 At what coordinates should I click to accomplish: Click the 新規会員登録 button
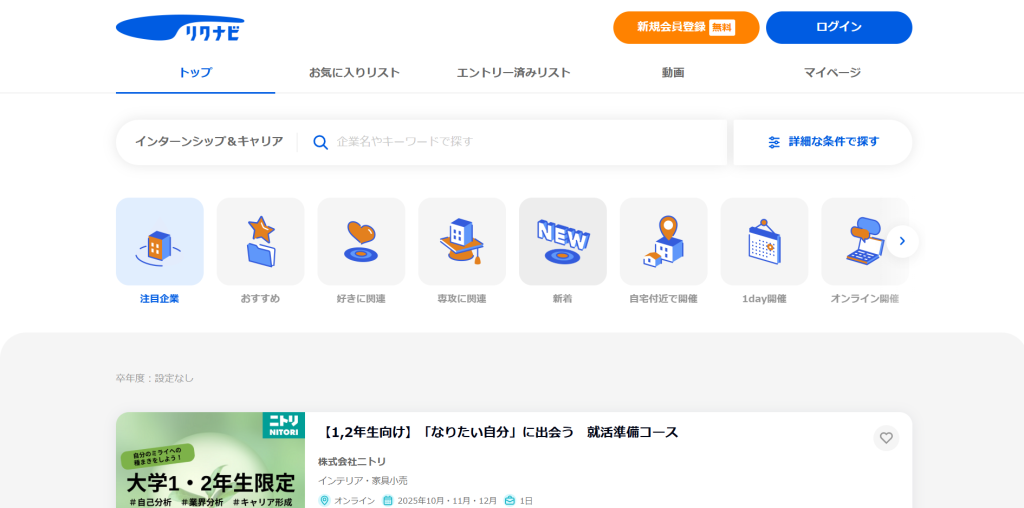[686, 27]
